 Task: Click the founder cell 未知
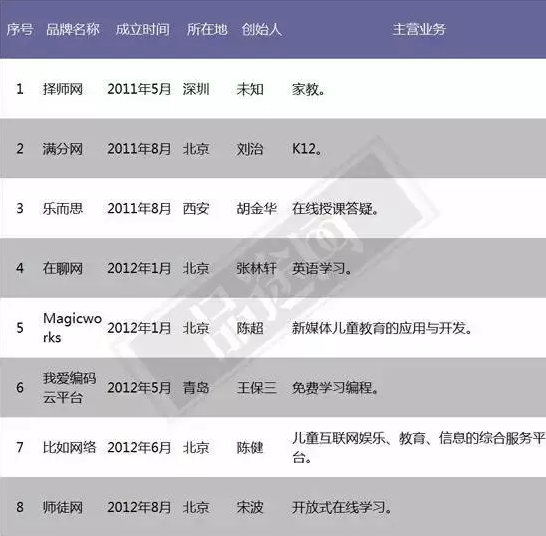tap(250, 89)
